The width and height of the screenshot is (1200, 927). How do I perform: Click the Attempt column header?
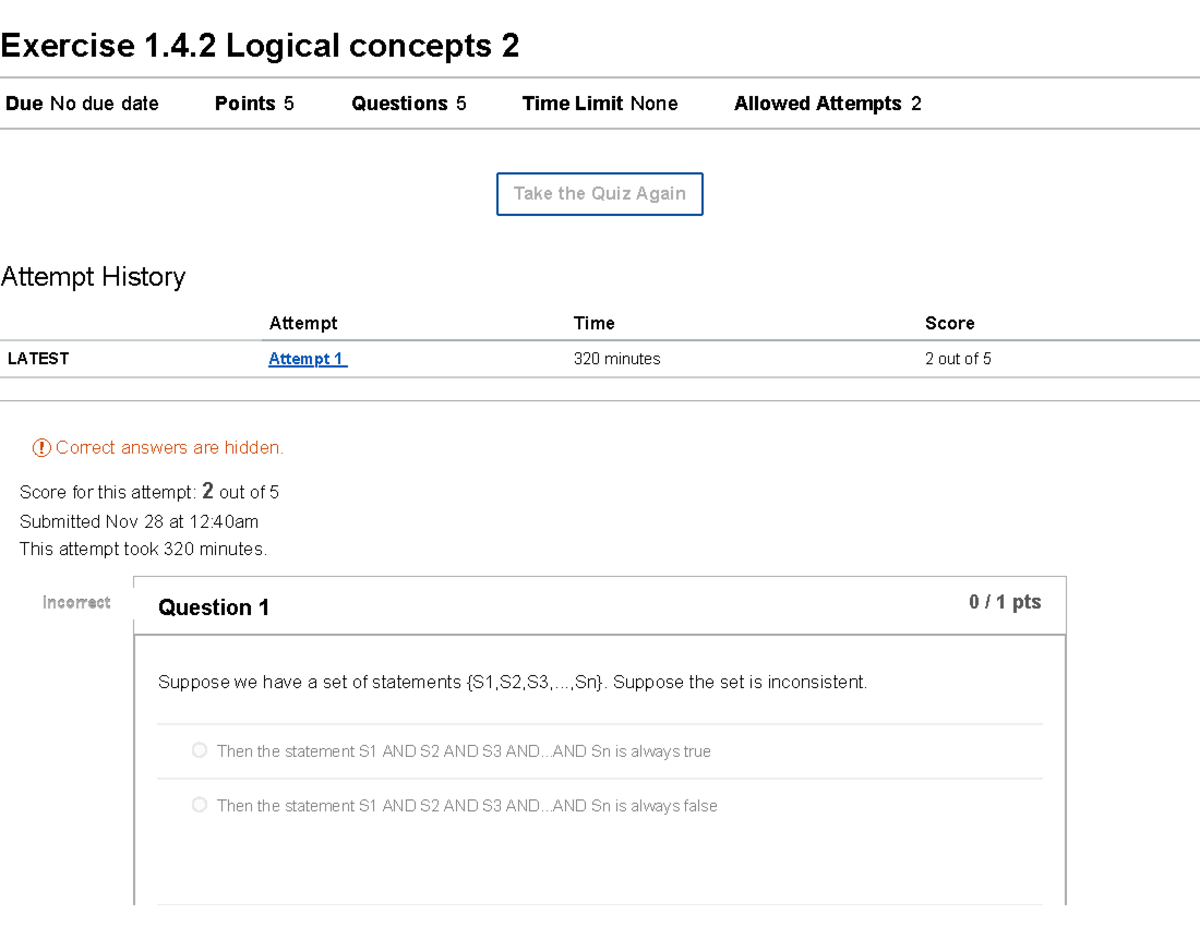(303, 323)
